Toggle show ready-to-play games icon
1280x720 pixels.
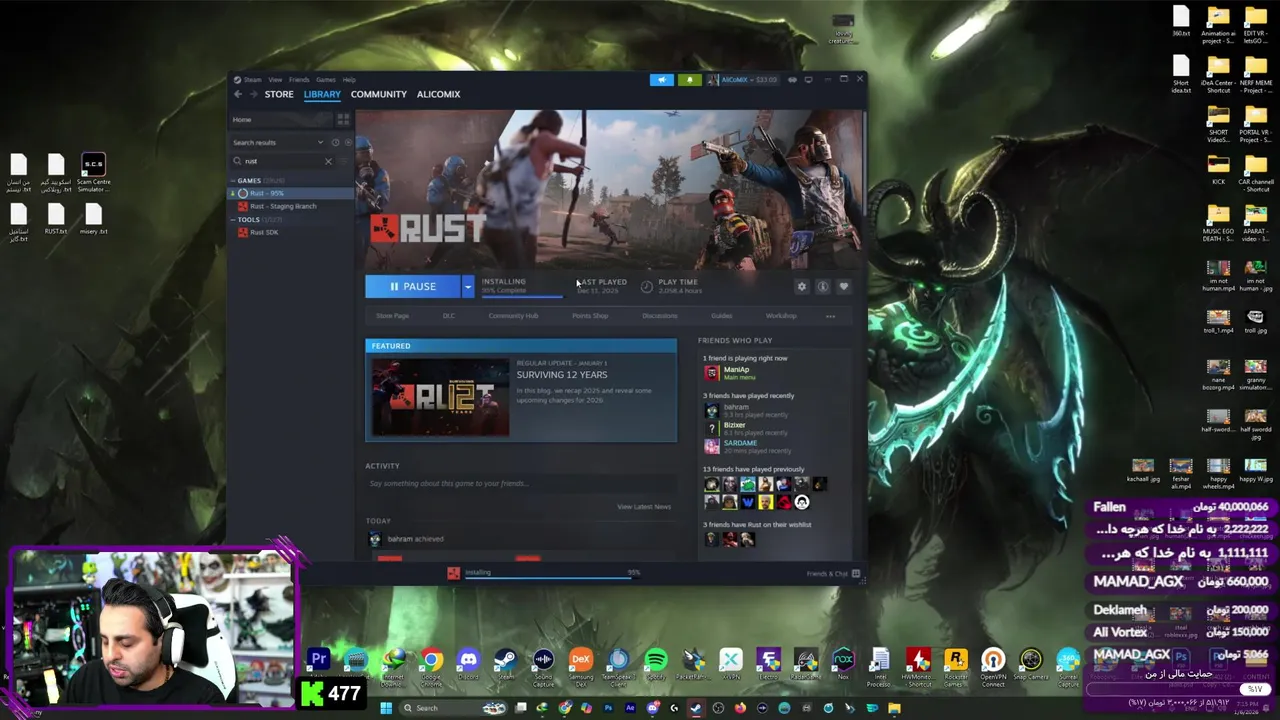[347, 143]
